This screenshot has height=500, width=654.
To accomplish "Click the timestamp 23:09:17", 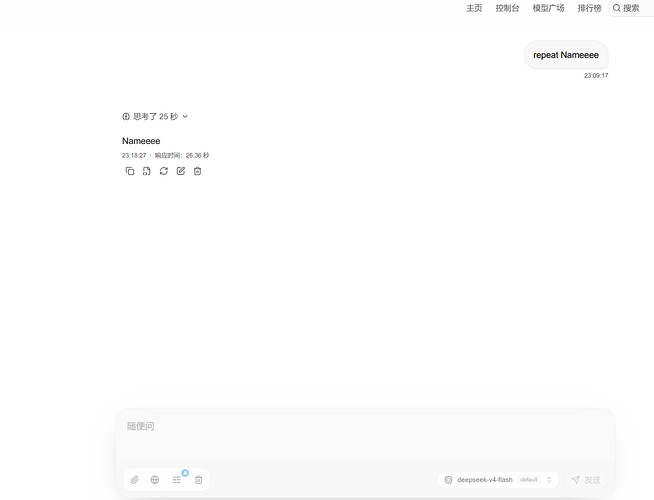I will click(596, 75).
